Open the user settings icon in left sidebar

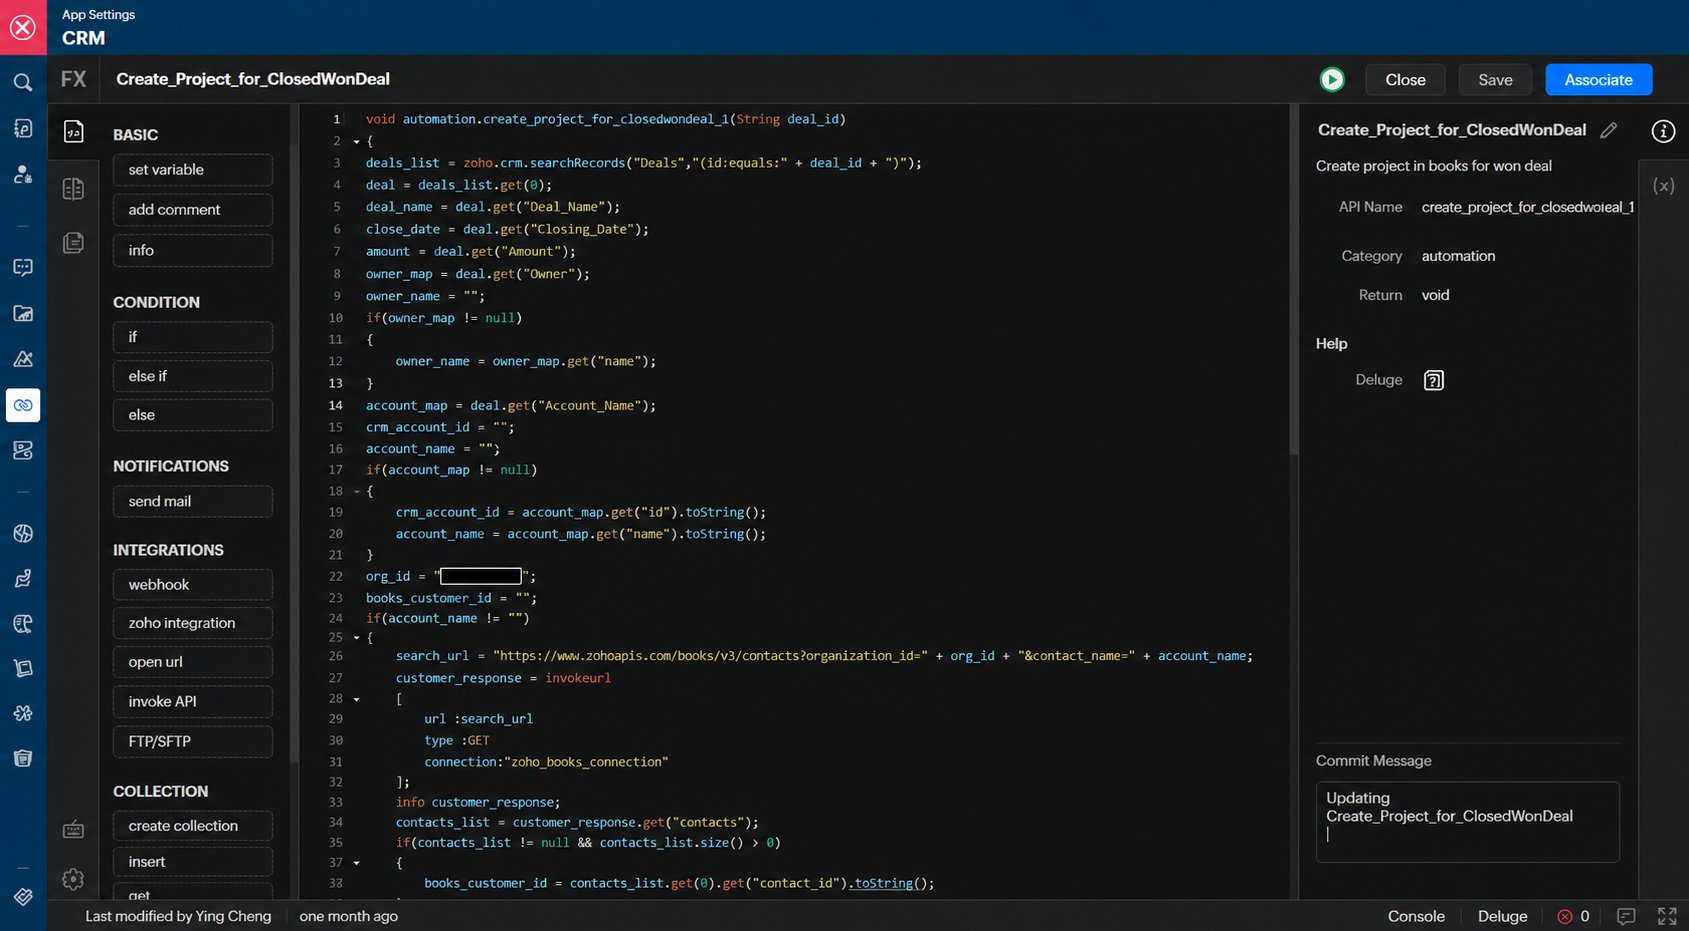[23, 174]
